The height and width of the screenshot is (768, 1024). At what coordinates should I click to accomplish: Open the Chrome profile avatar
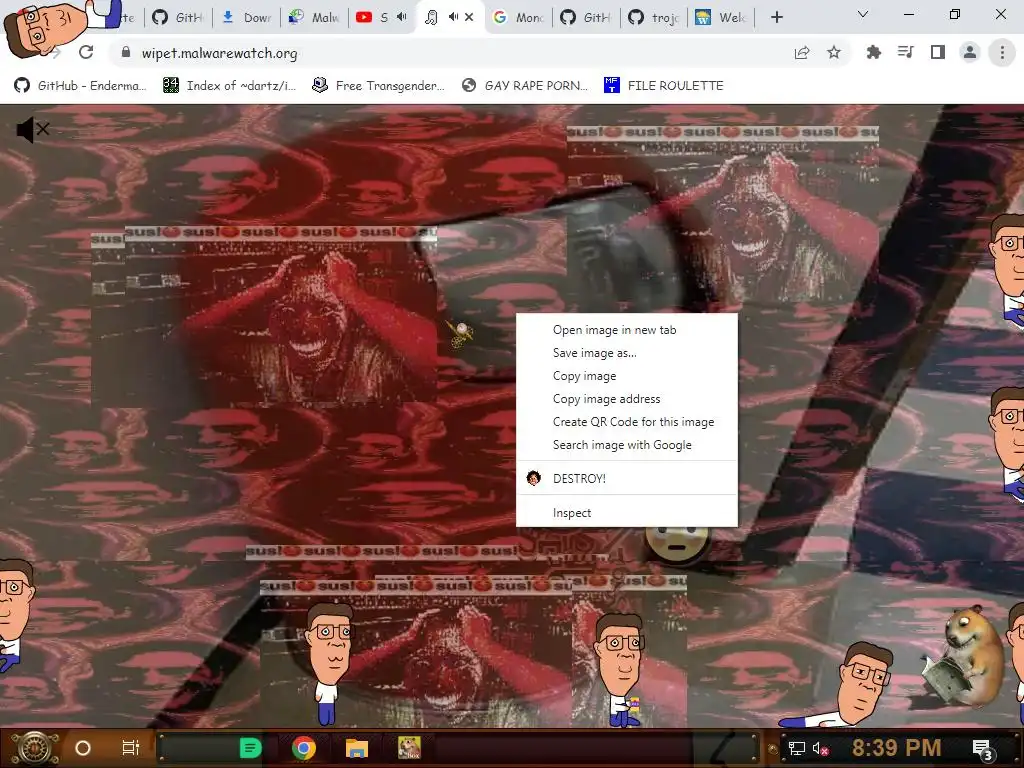tap(970, 52)
